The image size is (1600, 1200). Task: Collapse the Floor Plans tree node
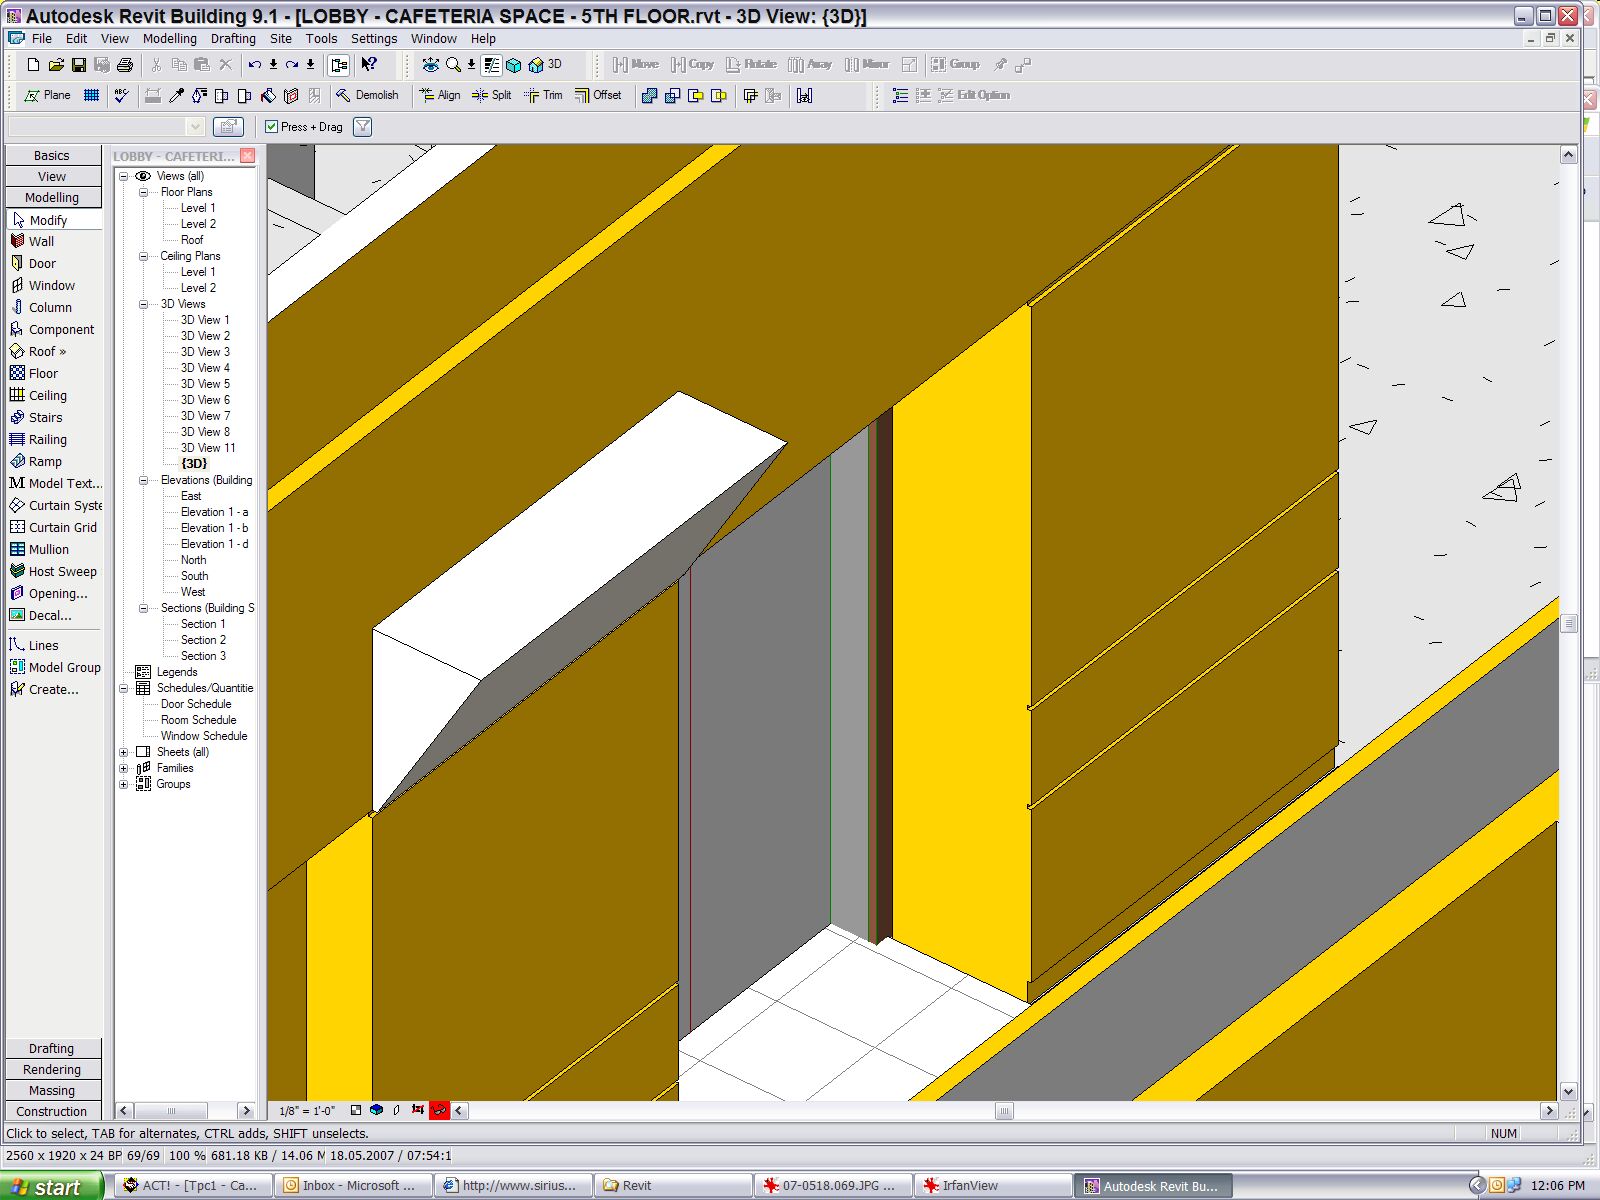pyautogui.click(x=143, y=192)
